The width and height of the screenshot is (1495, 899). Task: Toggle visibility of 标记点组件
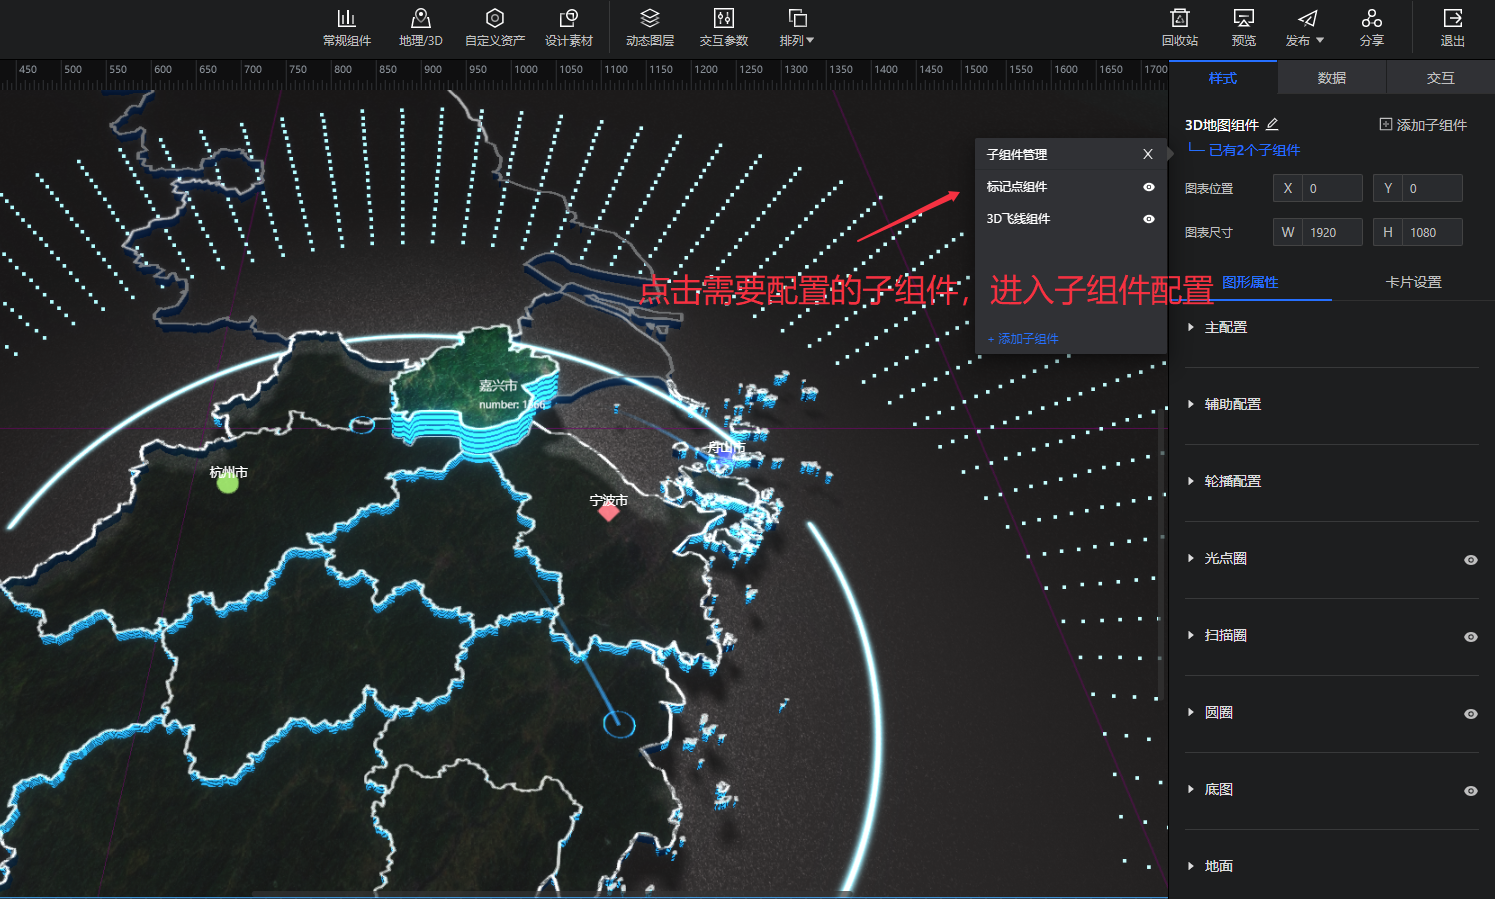click(1148, 187)
